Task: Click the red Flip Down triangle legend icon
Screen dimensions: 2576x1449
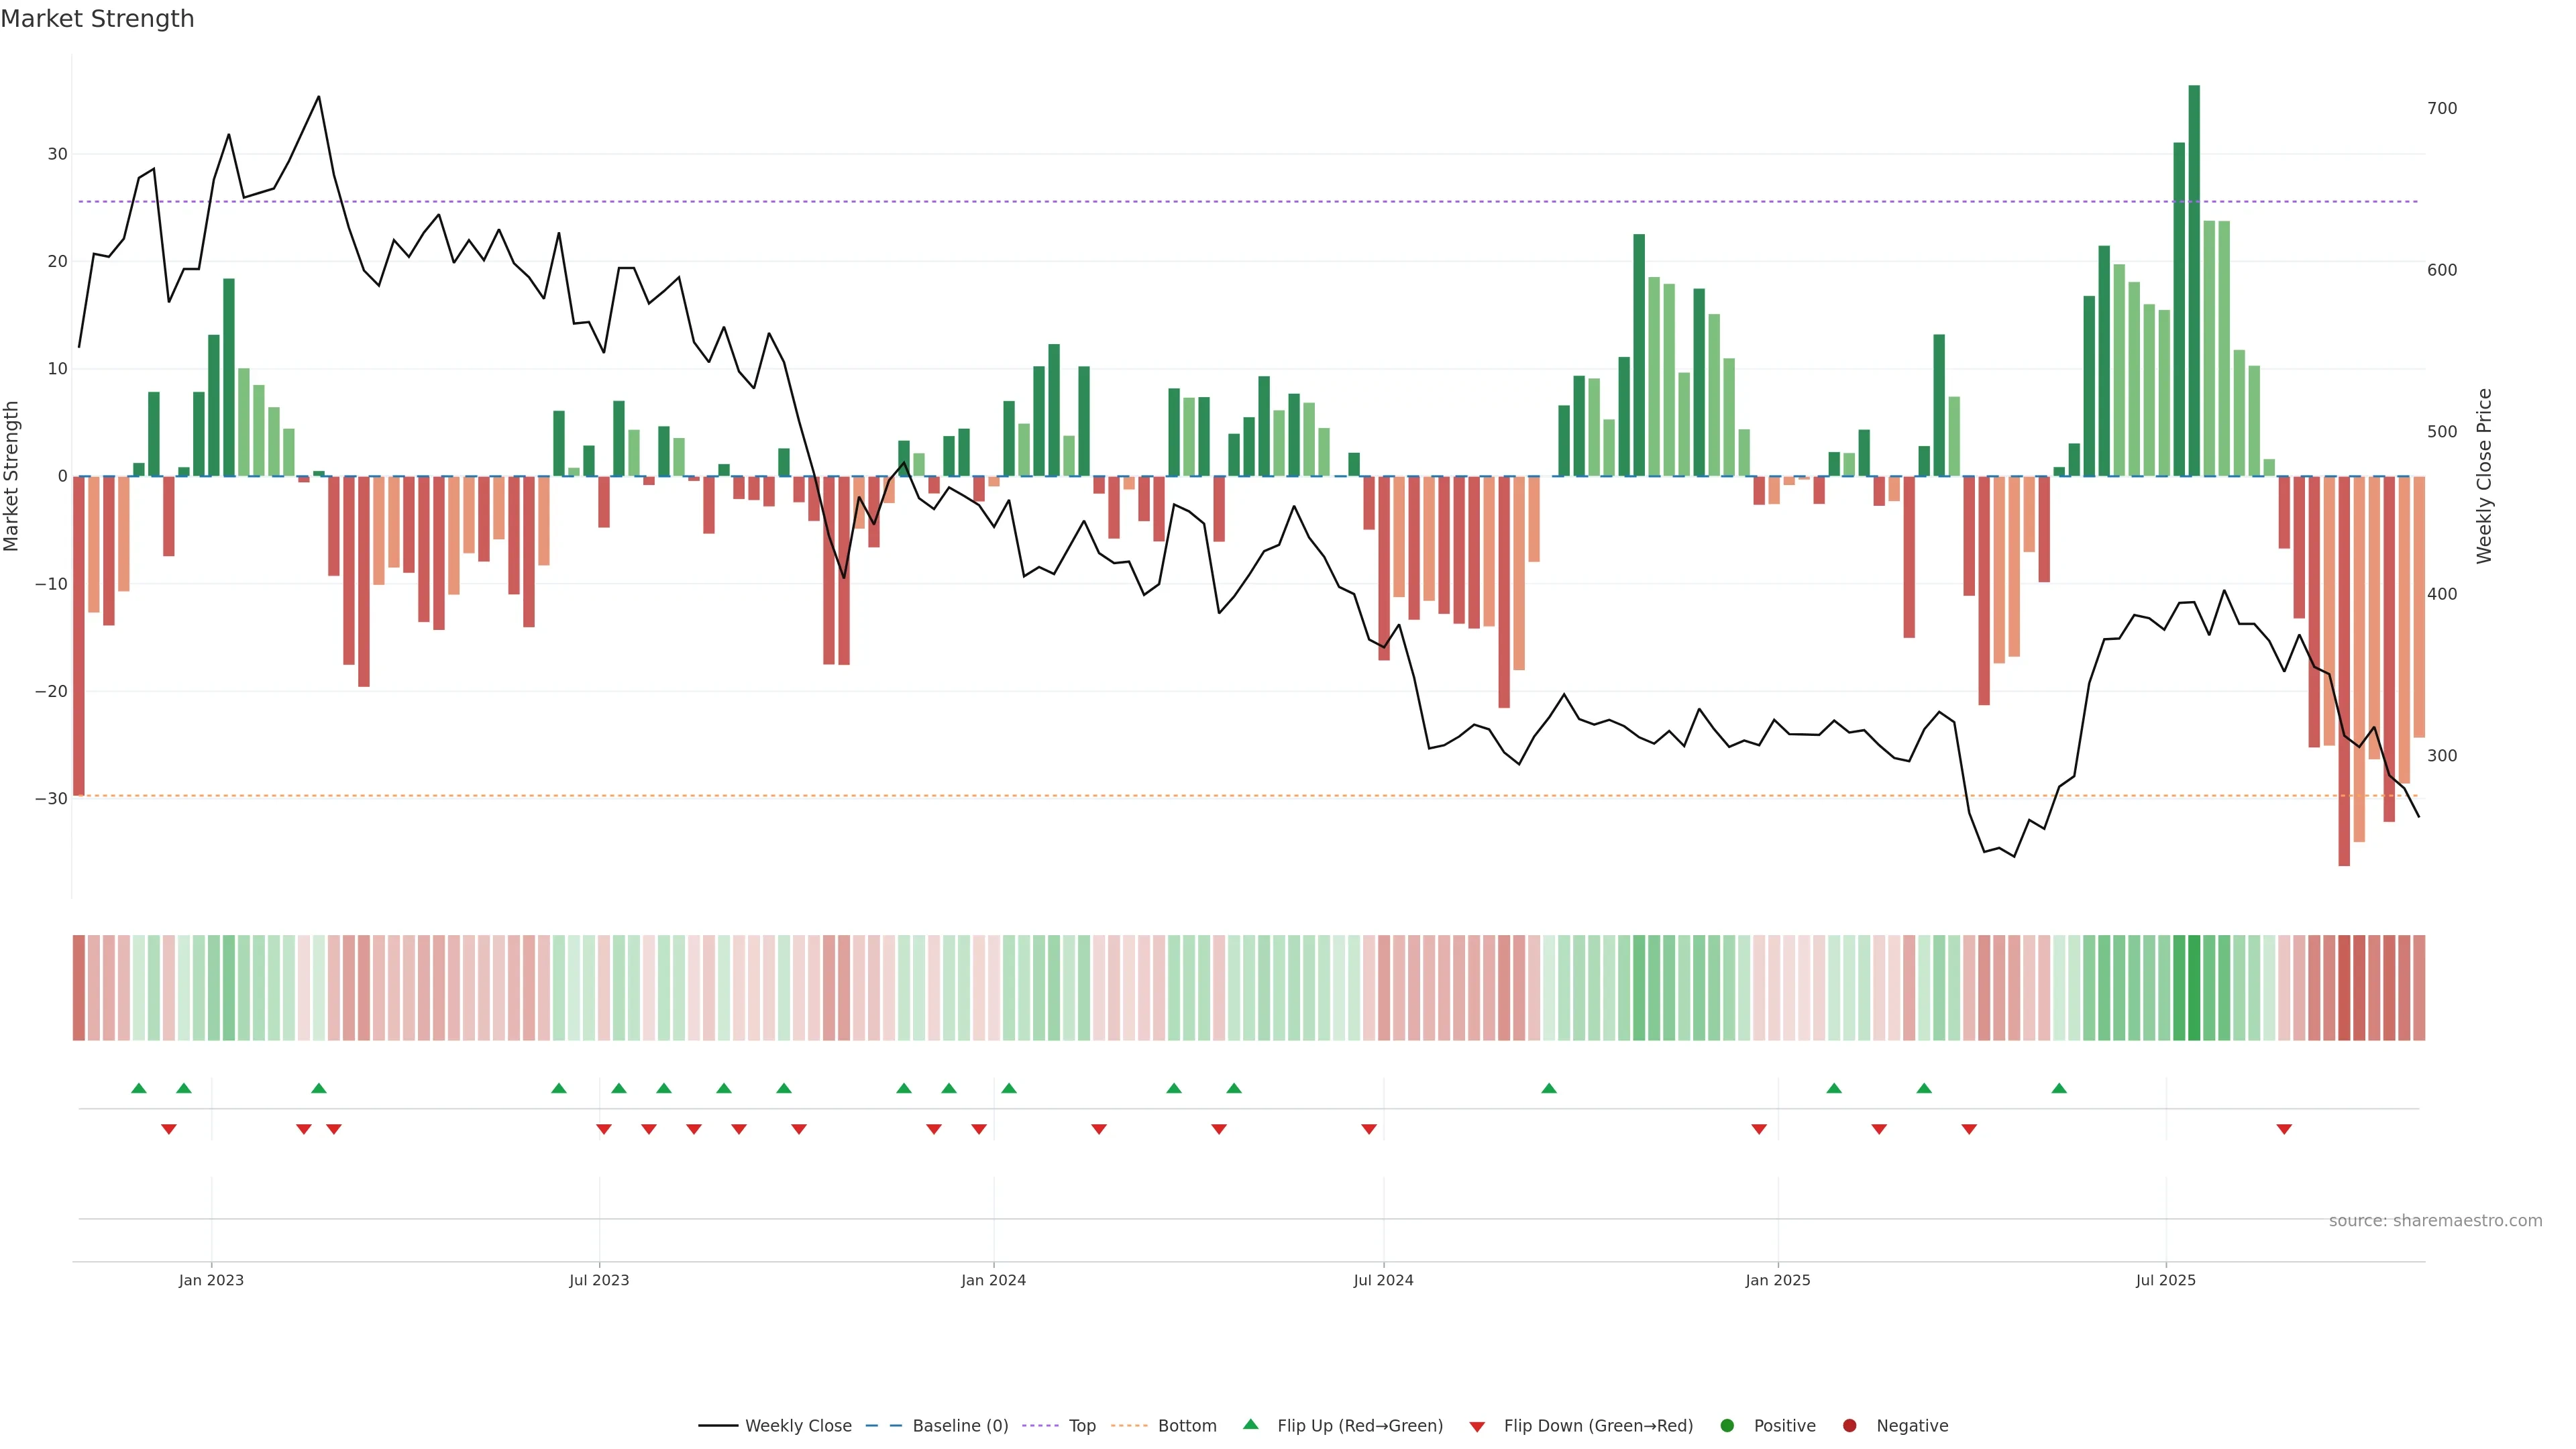Action: click(1477, 1427)
